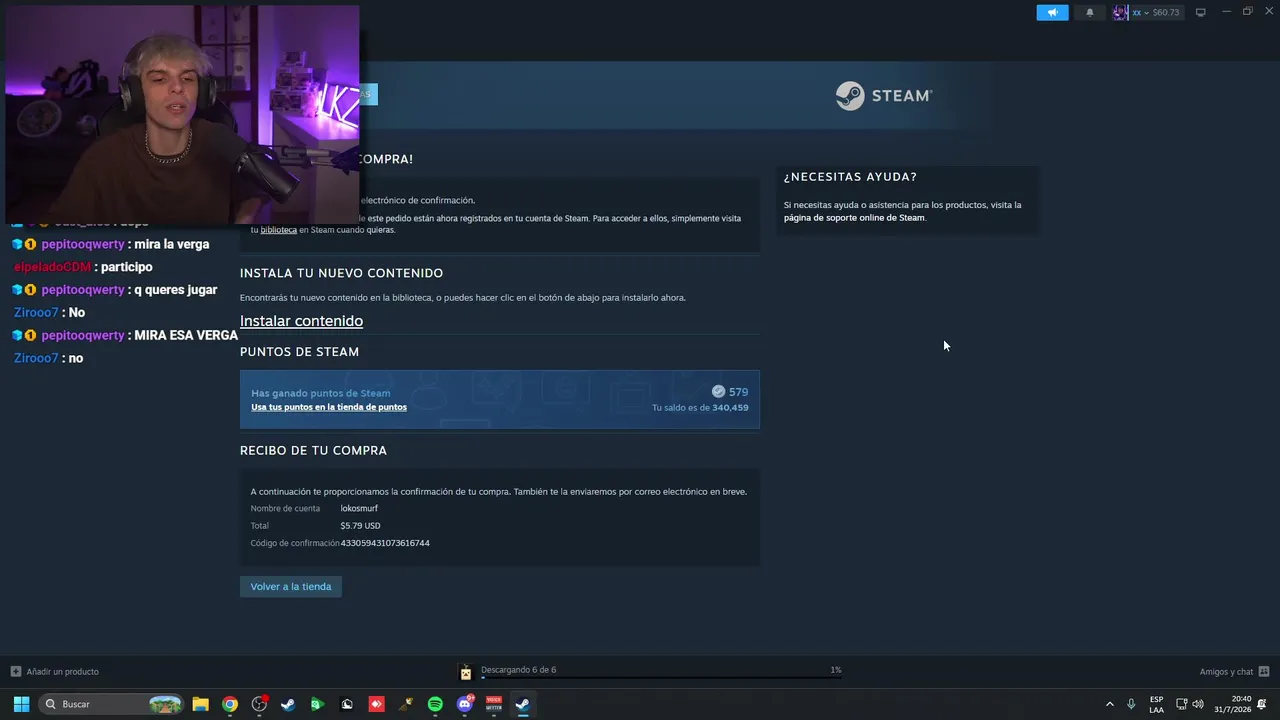1280x720 pixels.
Task: Open Amigos y chat
Action: tap(1226, 672)
